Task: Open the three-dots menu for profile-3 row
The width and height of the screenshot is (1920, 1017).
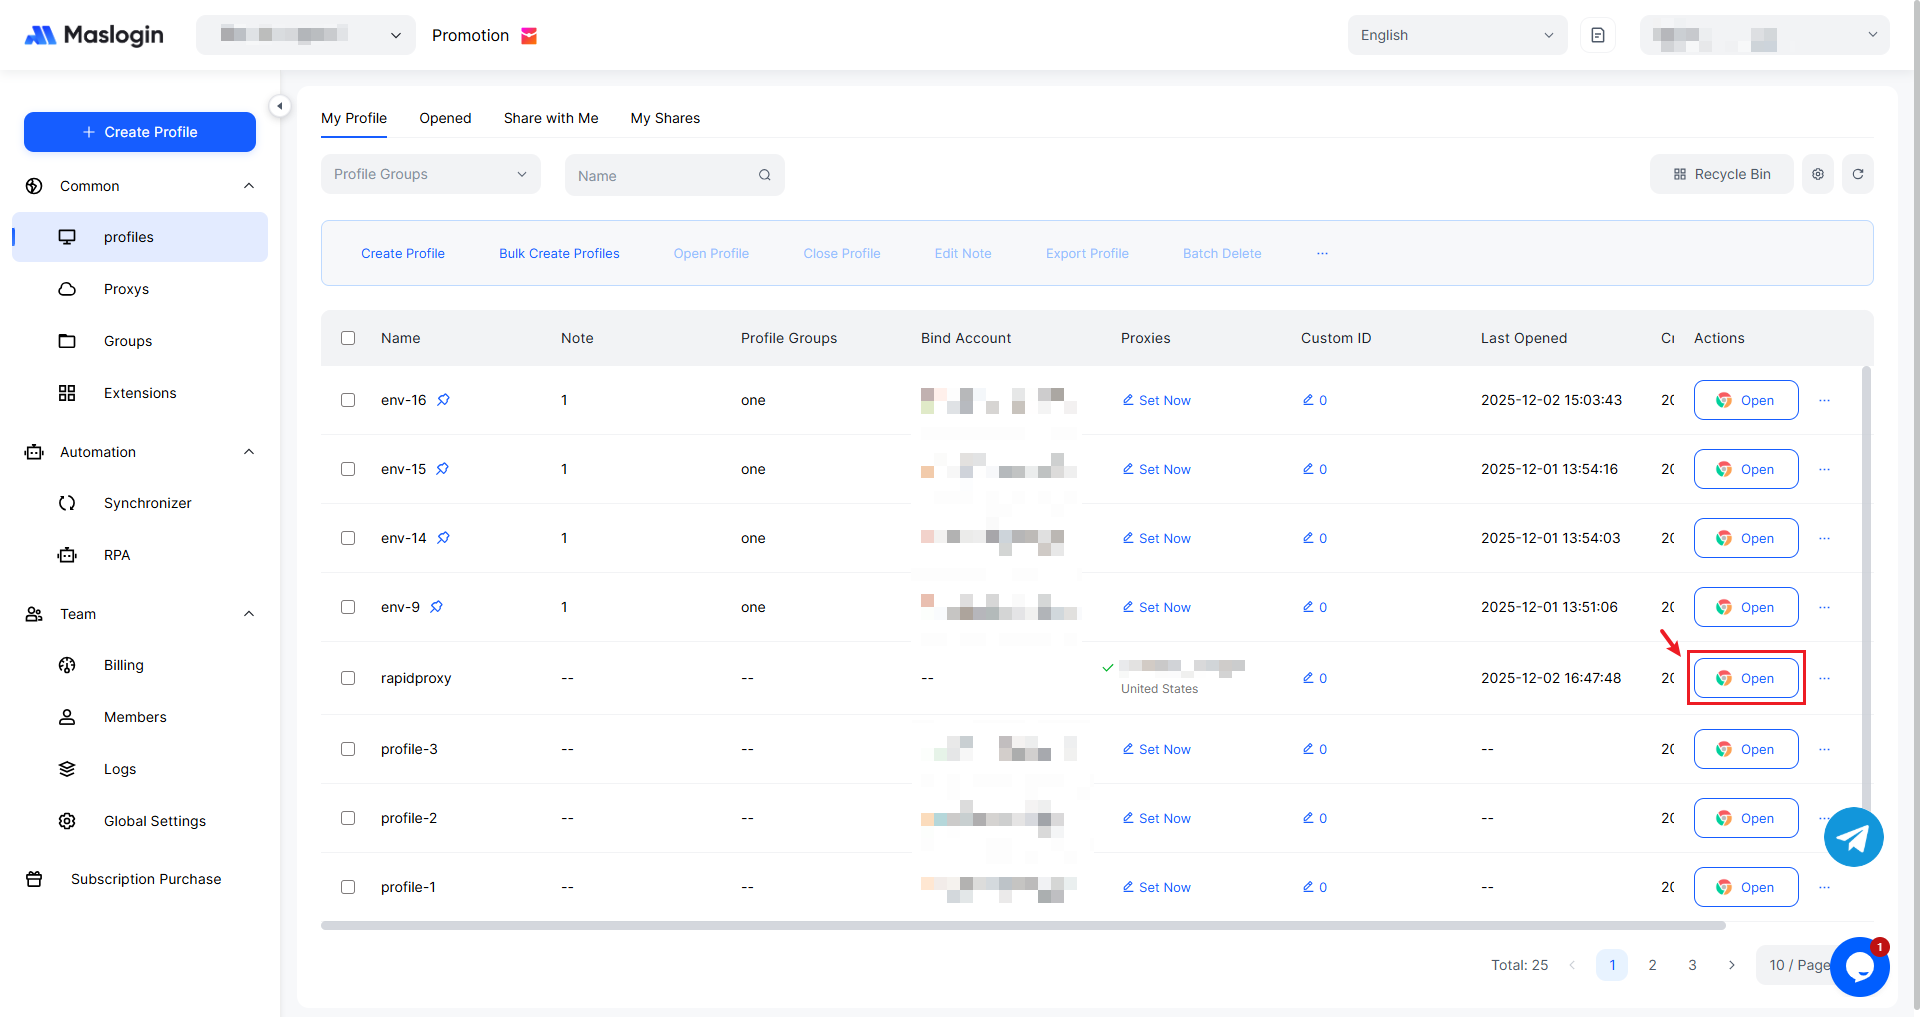Action: [x=1824, y=749]
